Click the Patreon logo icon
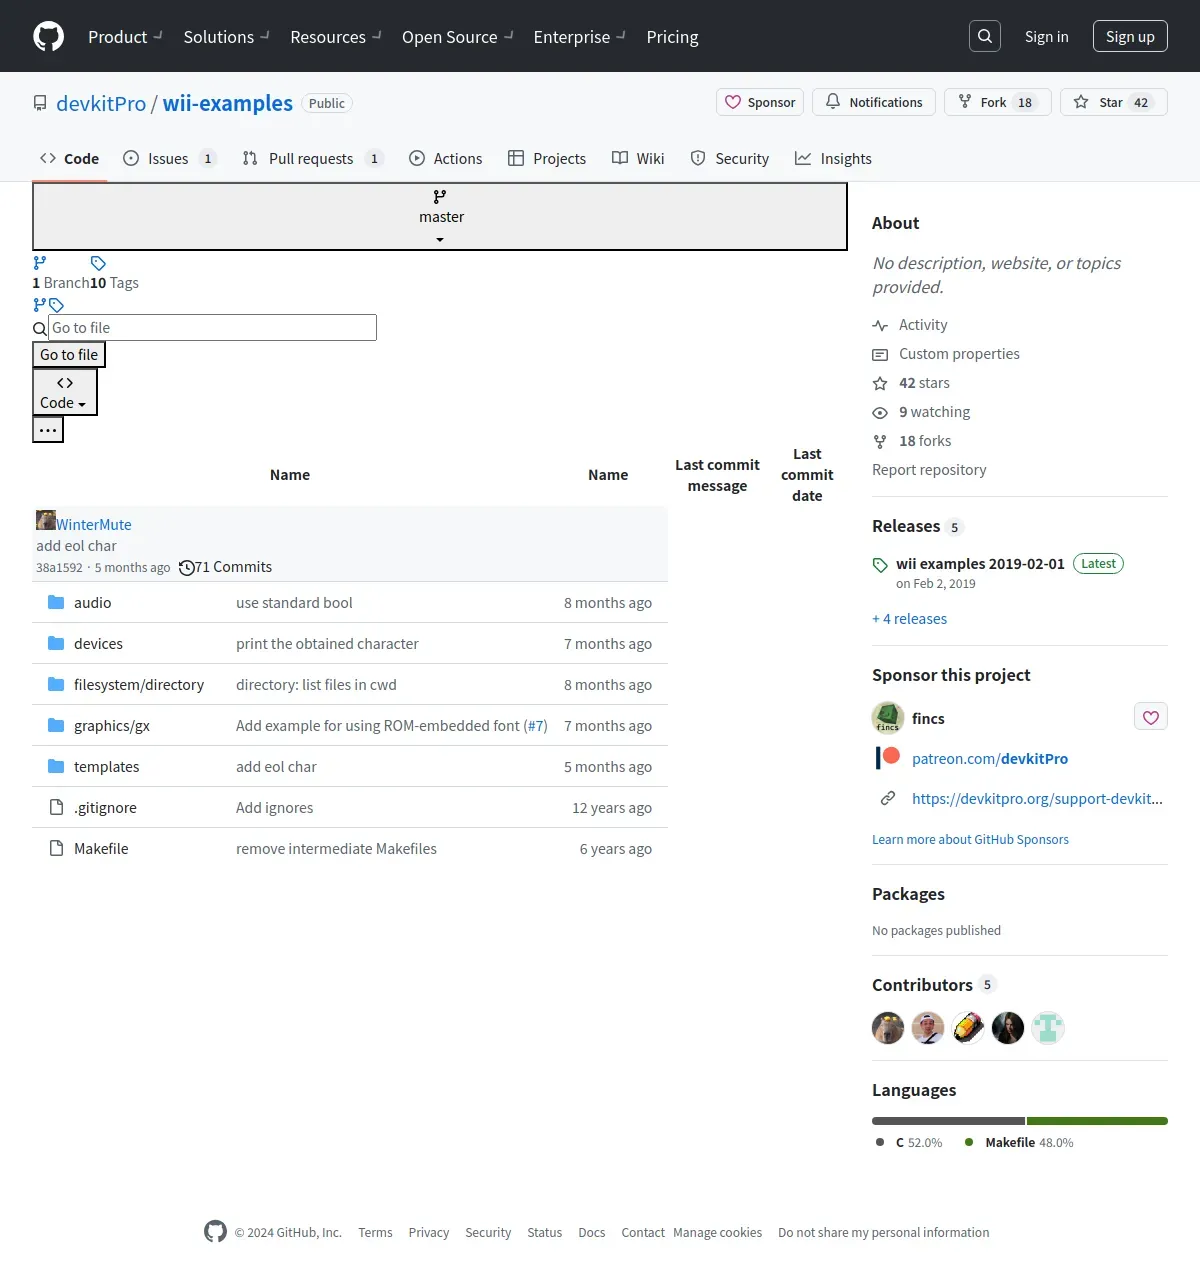The height and width of the screenshot is (1284, 1200). 888,758
